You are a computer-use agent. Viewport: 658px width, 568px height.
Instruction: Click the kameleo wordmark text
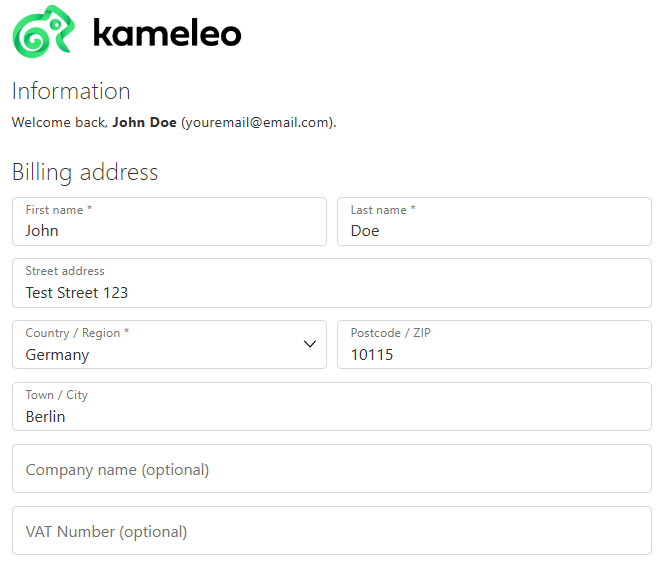[x=167, y=33]
